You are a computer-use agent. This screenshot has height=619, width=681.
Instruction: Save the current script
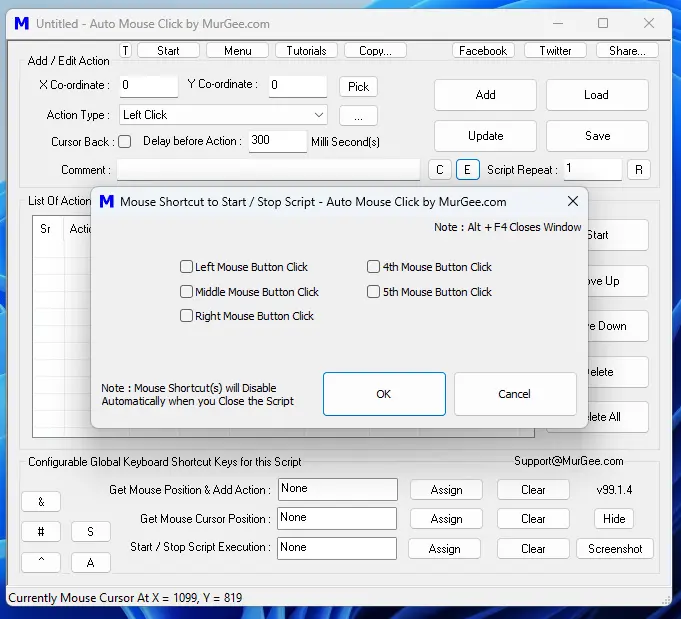click(x=597, y=136)
